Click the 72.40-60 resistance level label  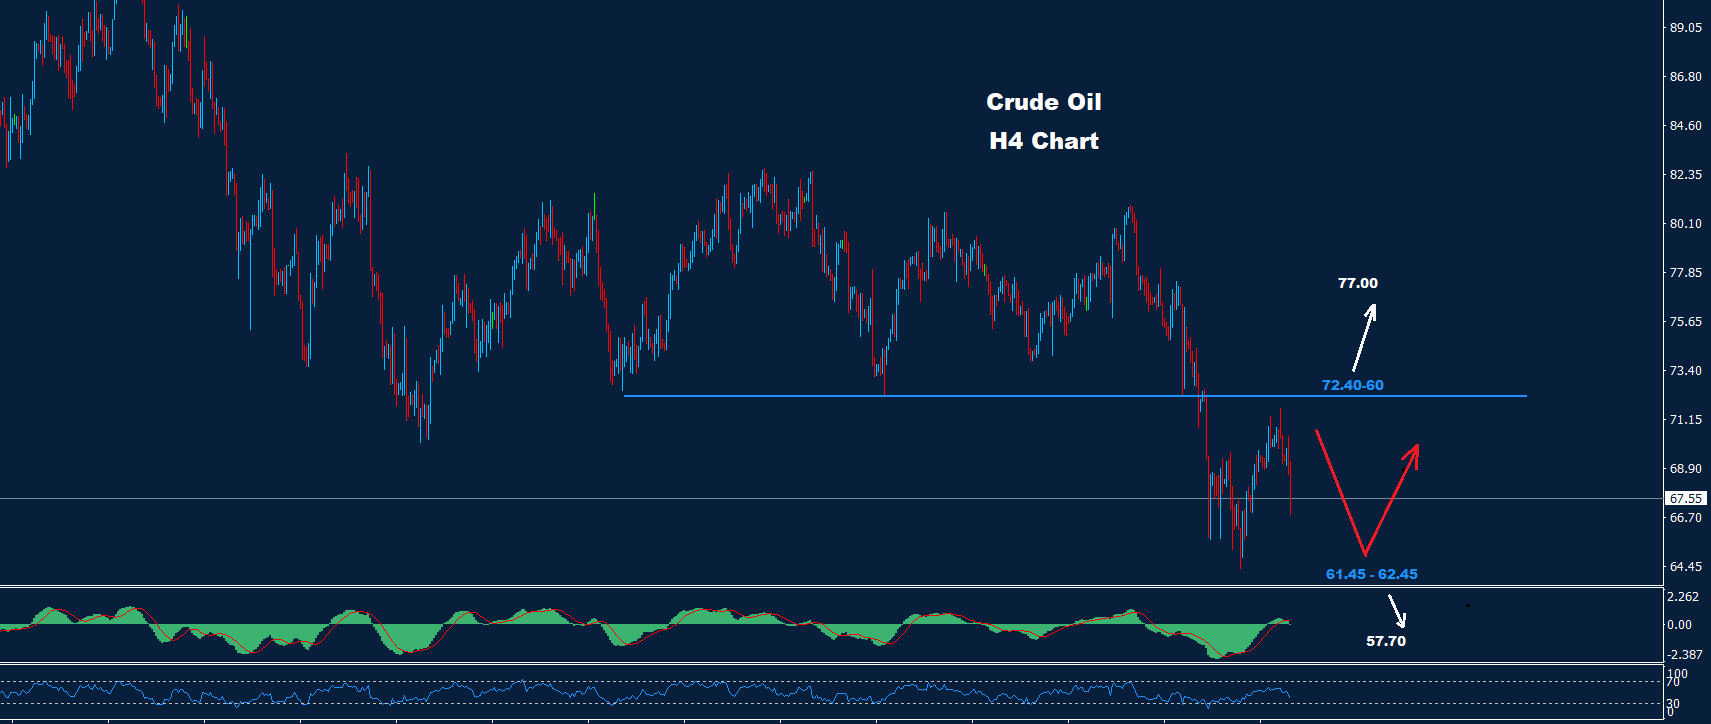[x=1352, y=385]
